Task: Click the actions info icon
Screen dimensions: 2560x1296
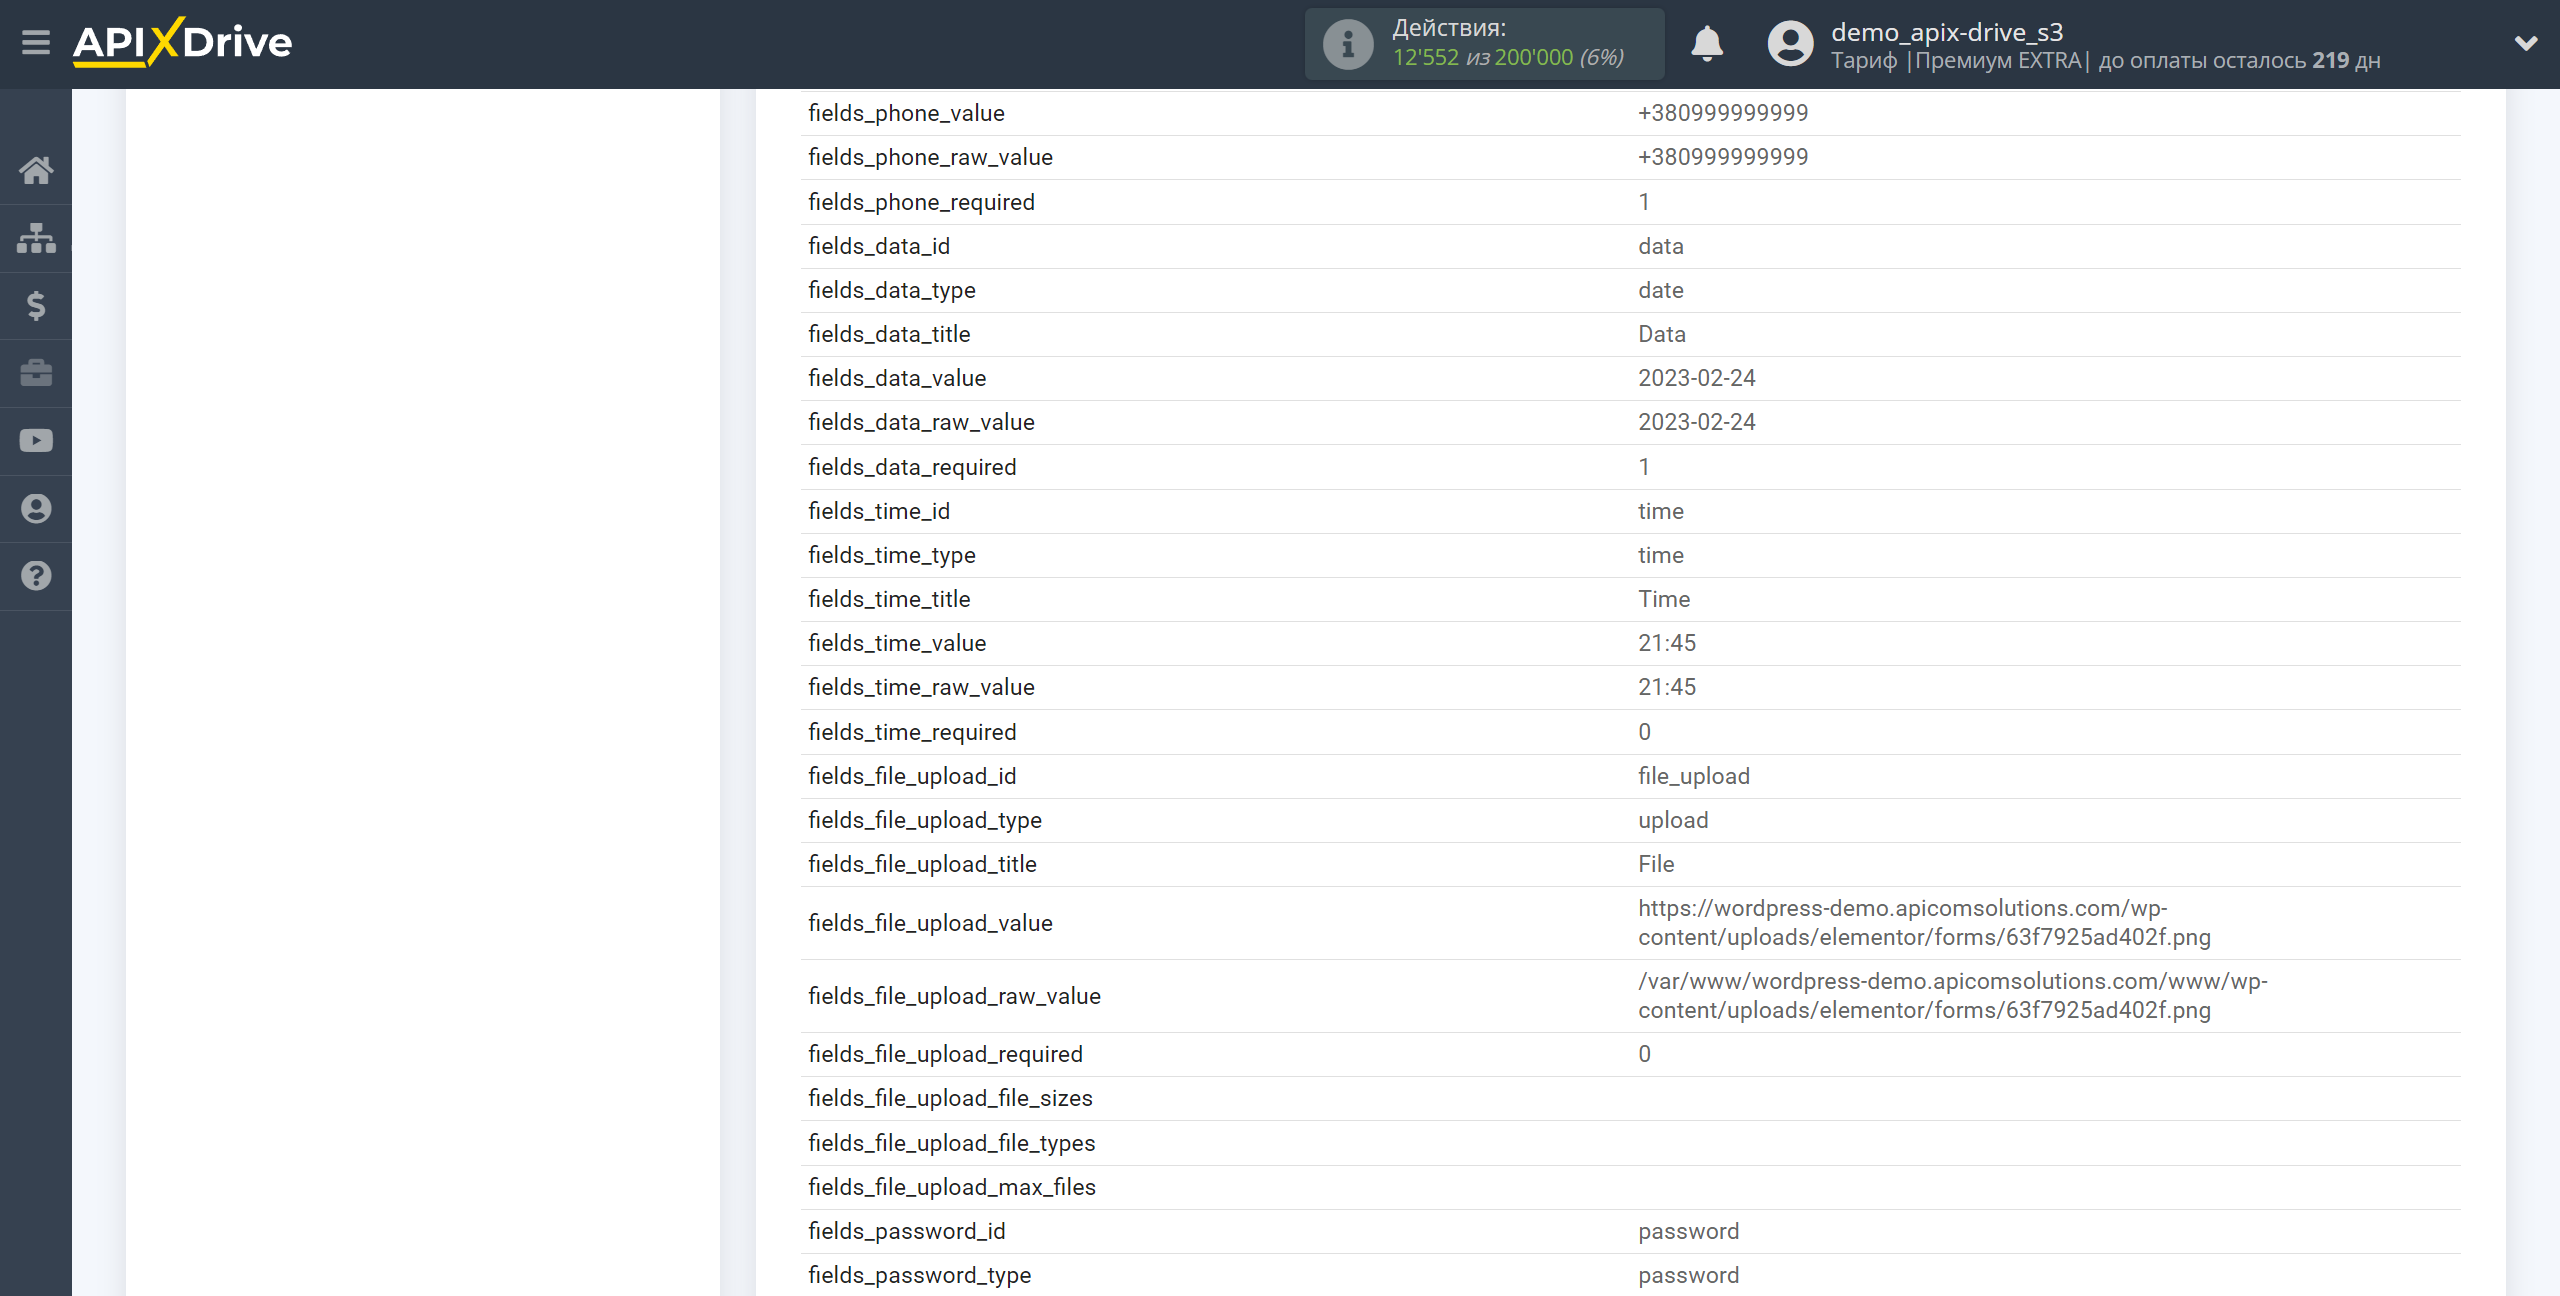Action: tap(1348, 44)
